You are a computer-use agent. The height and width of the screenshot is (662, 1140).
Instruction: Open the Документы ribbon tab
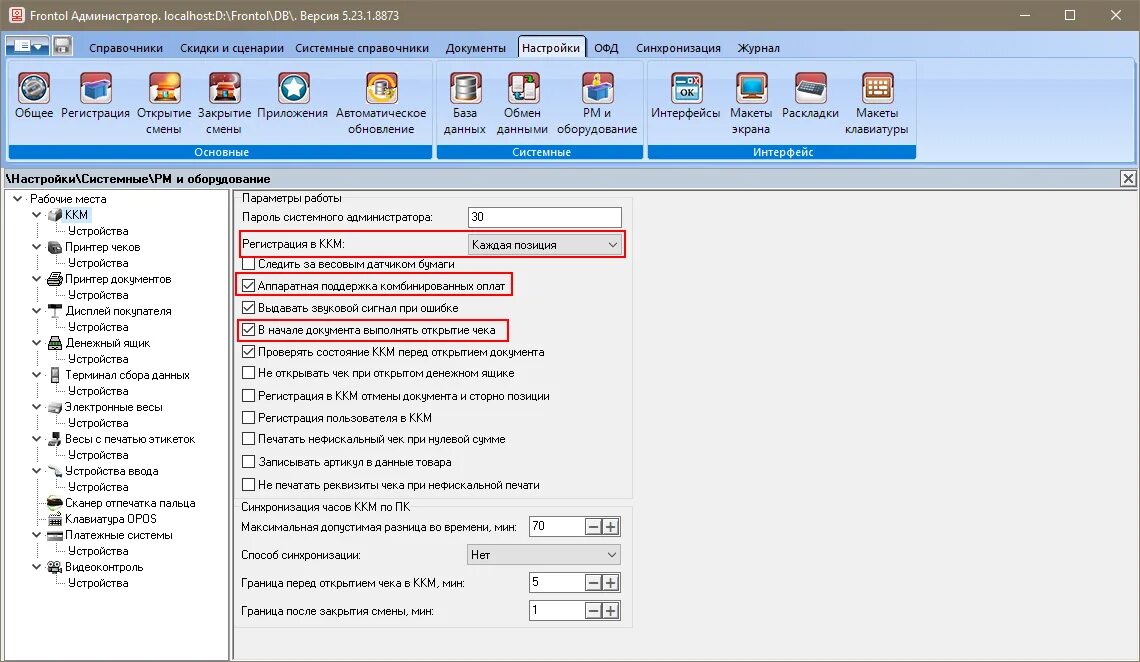point(475,48)
